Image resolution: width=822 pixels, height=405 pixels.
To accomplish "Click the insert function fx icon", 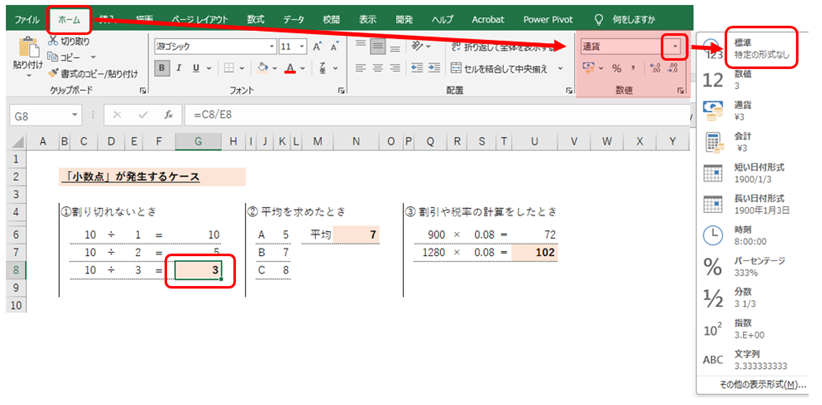I will point(169,115).
